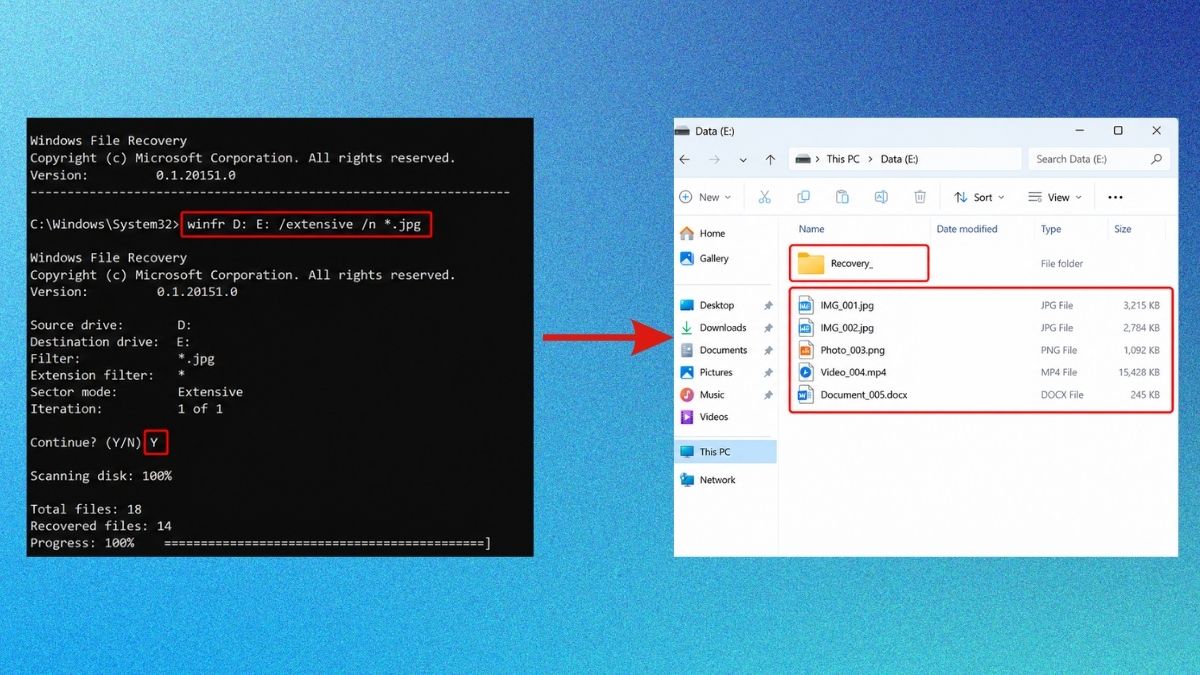This screenshot has height=675, width=1200.
Task: Sort by the Size column header
Action: point(1123,229)
